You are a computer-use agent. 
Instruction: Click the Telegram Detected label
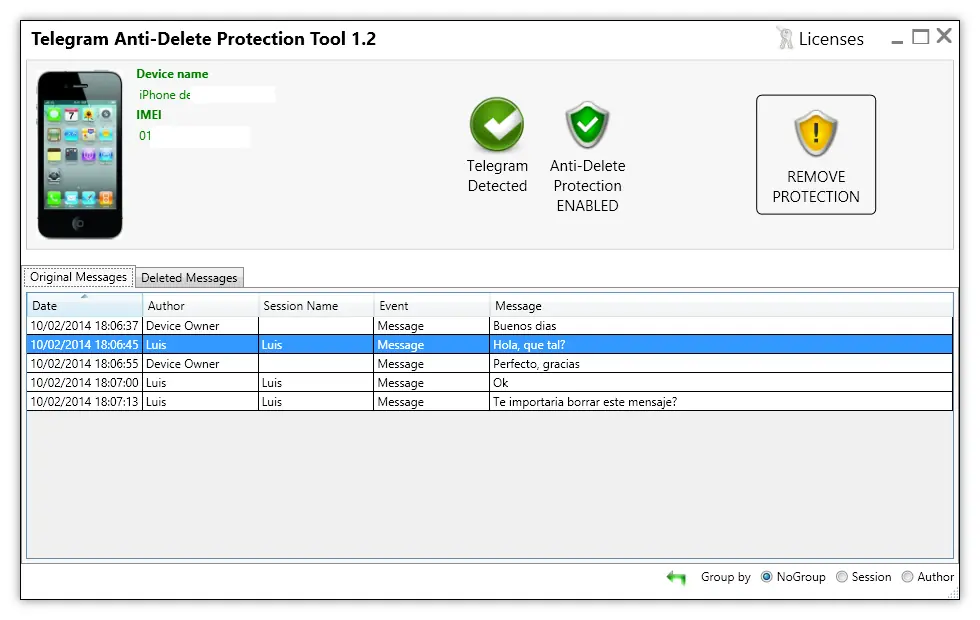(498, 176)
